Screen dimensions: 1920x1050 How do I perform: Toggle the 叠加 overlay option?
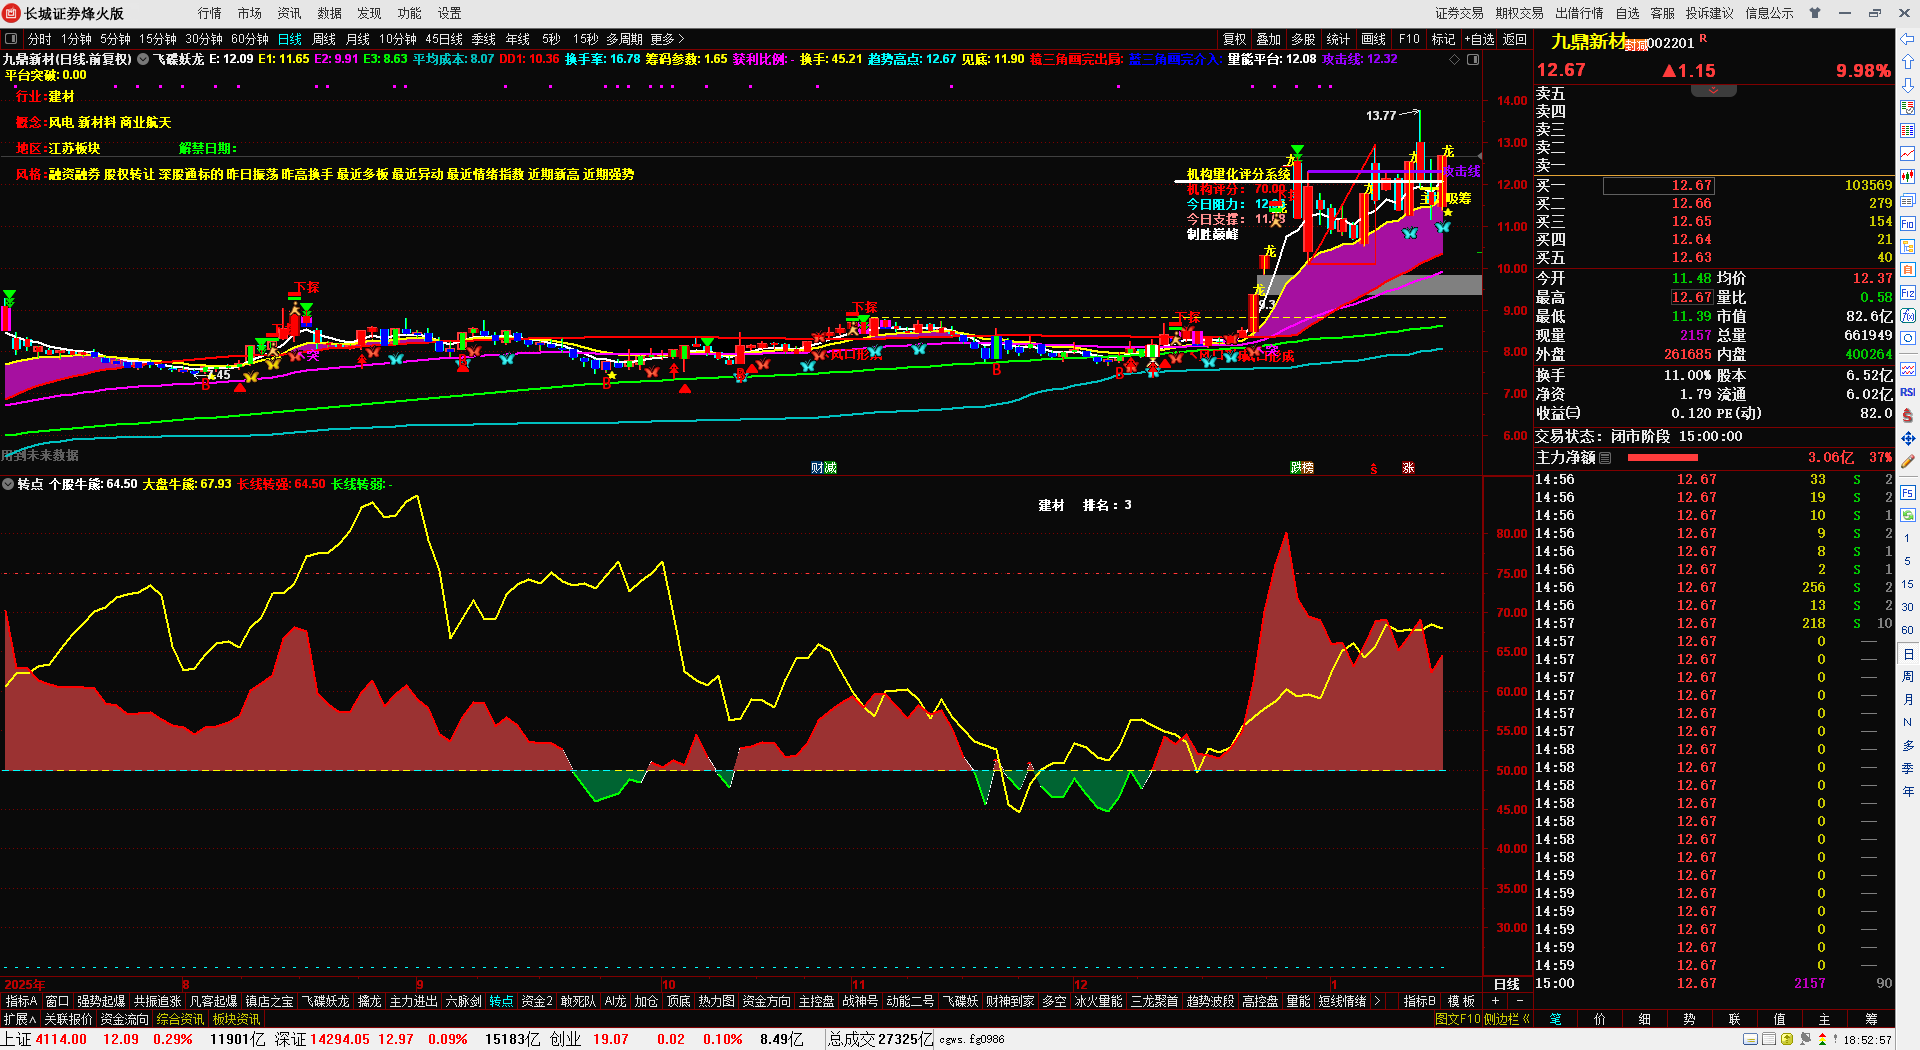point(1269,39)
